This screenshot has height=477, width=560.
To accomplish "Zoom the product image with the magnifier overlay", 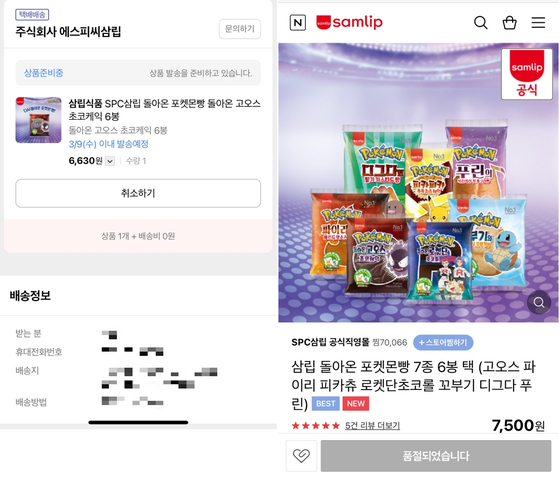I will [539, 302].
